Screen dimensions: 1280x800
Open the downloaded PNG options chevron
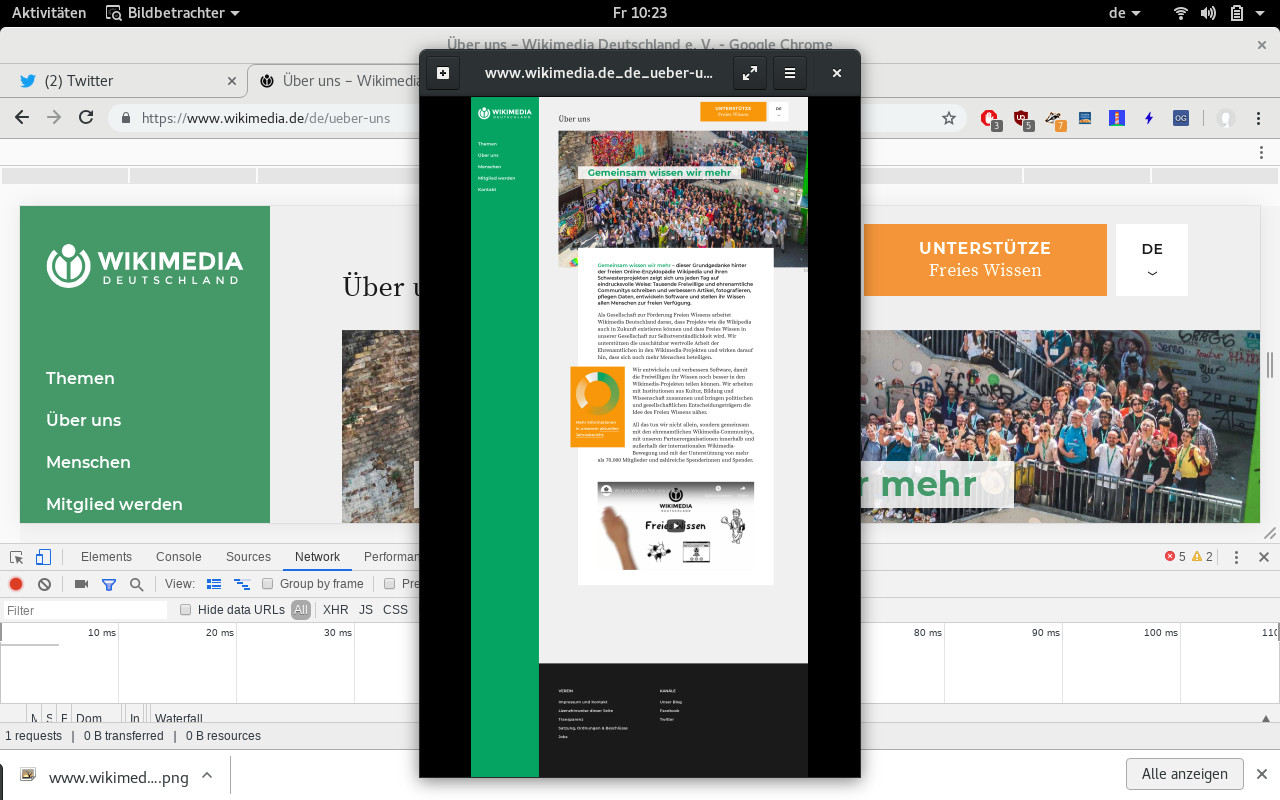[x=207, y=776]
